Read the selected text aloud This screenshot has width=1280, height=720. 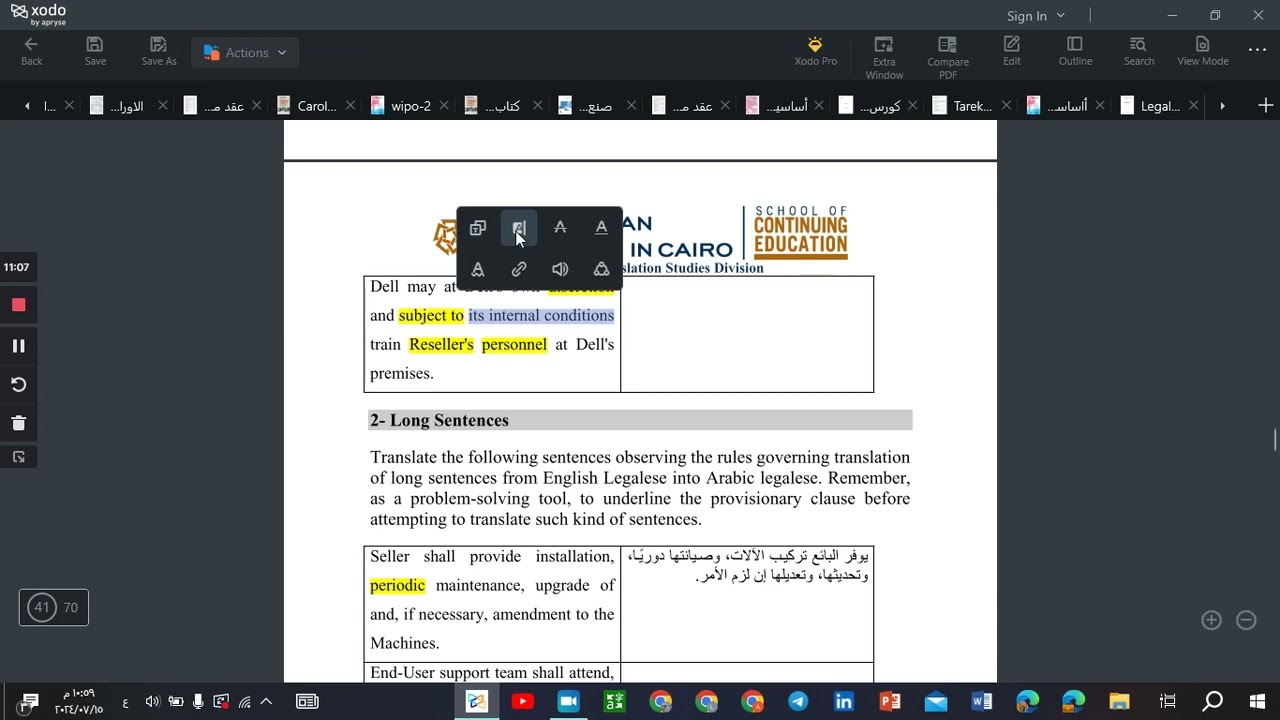[560, 269]
